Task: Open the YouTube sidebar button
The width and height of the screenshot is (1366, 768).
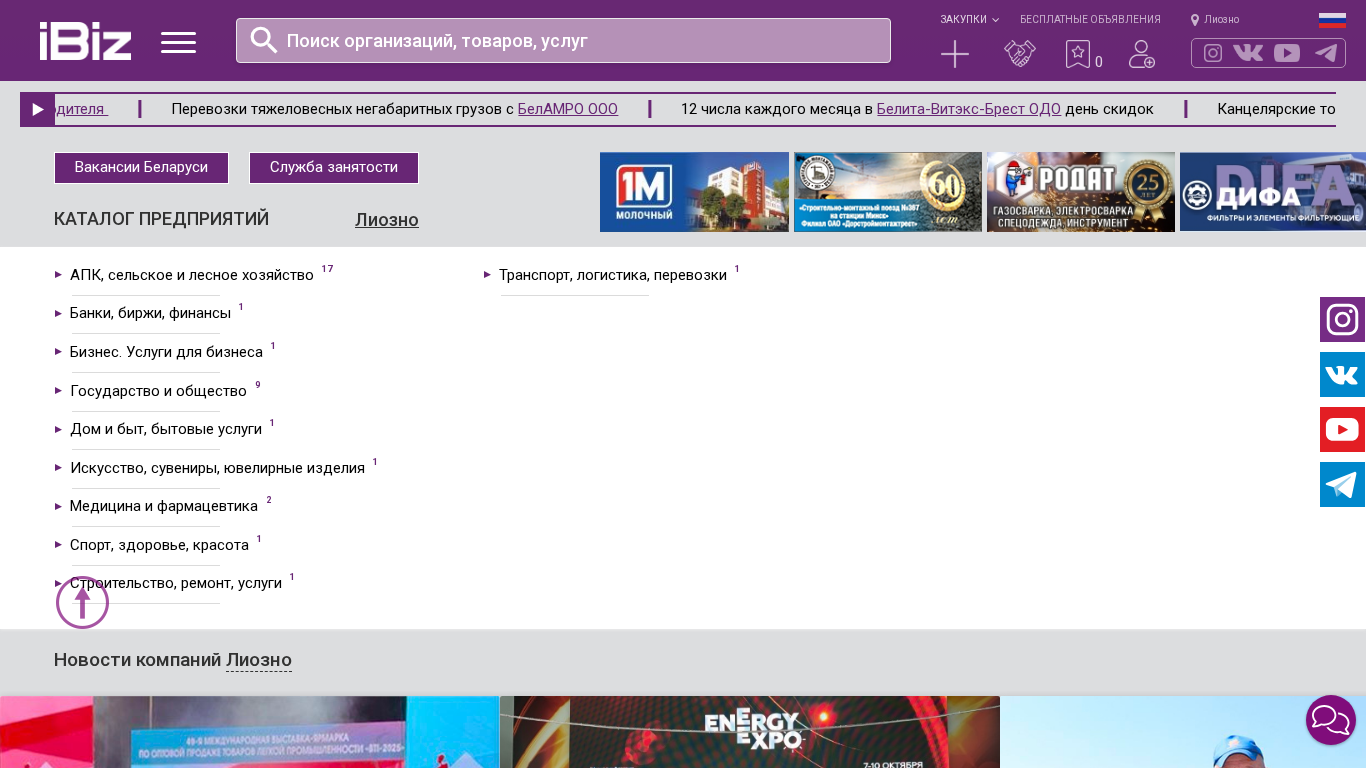Action: (x=1342, y=430)
